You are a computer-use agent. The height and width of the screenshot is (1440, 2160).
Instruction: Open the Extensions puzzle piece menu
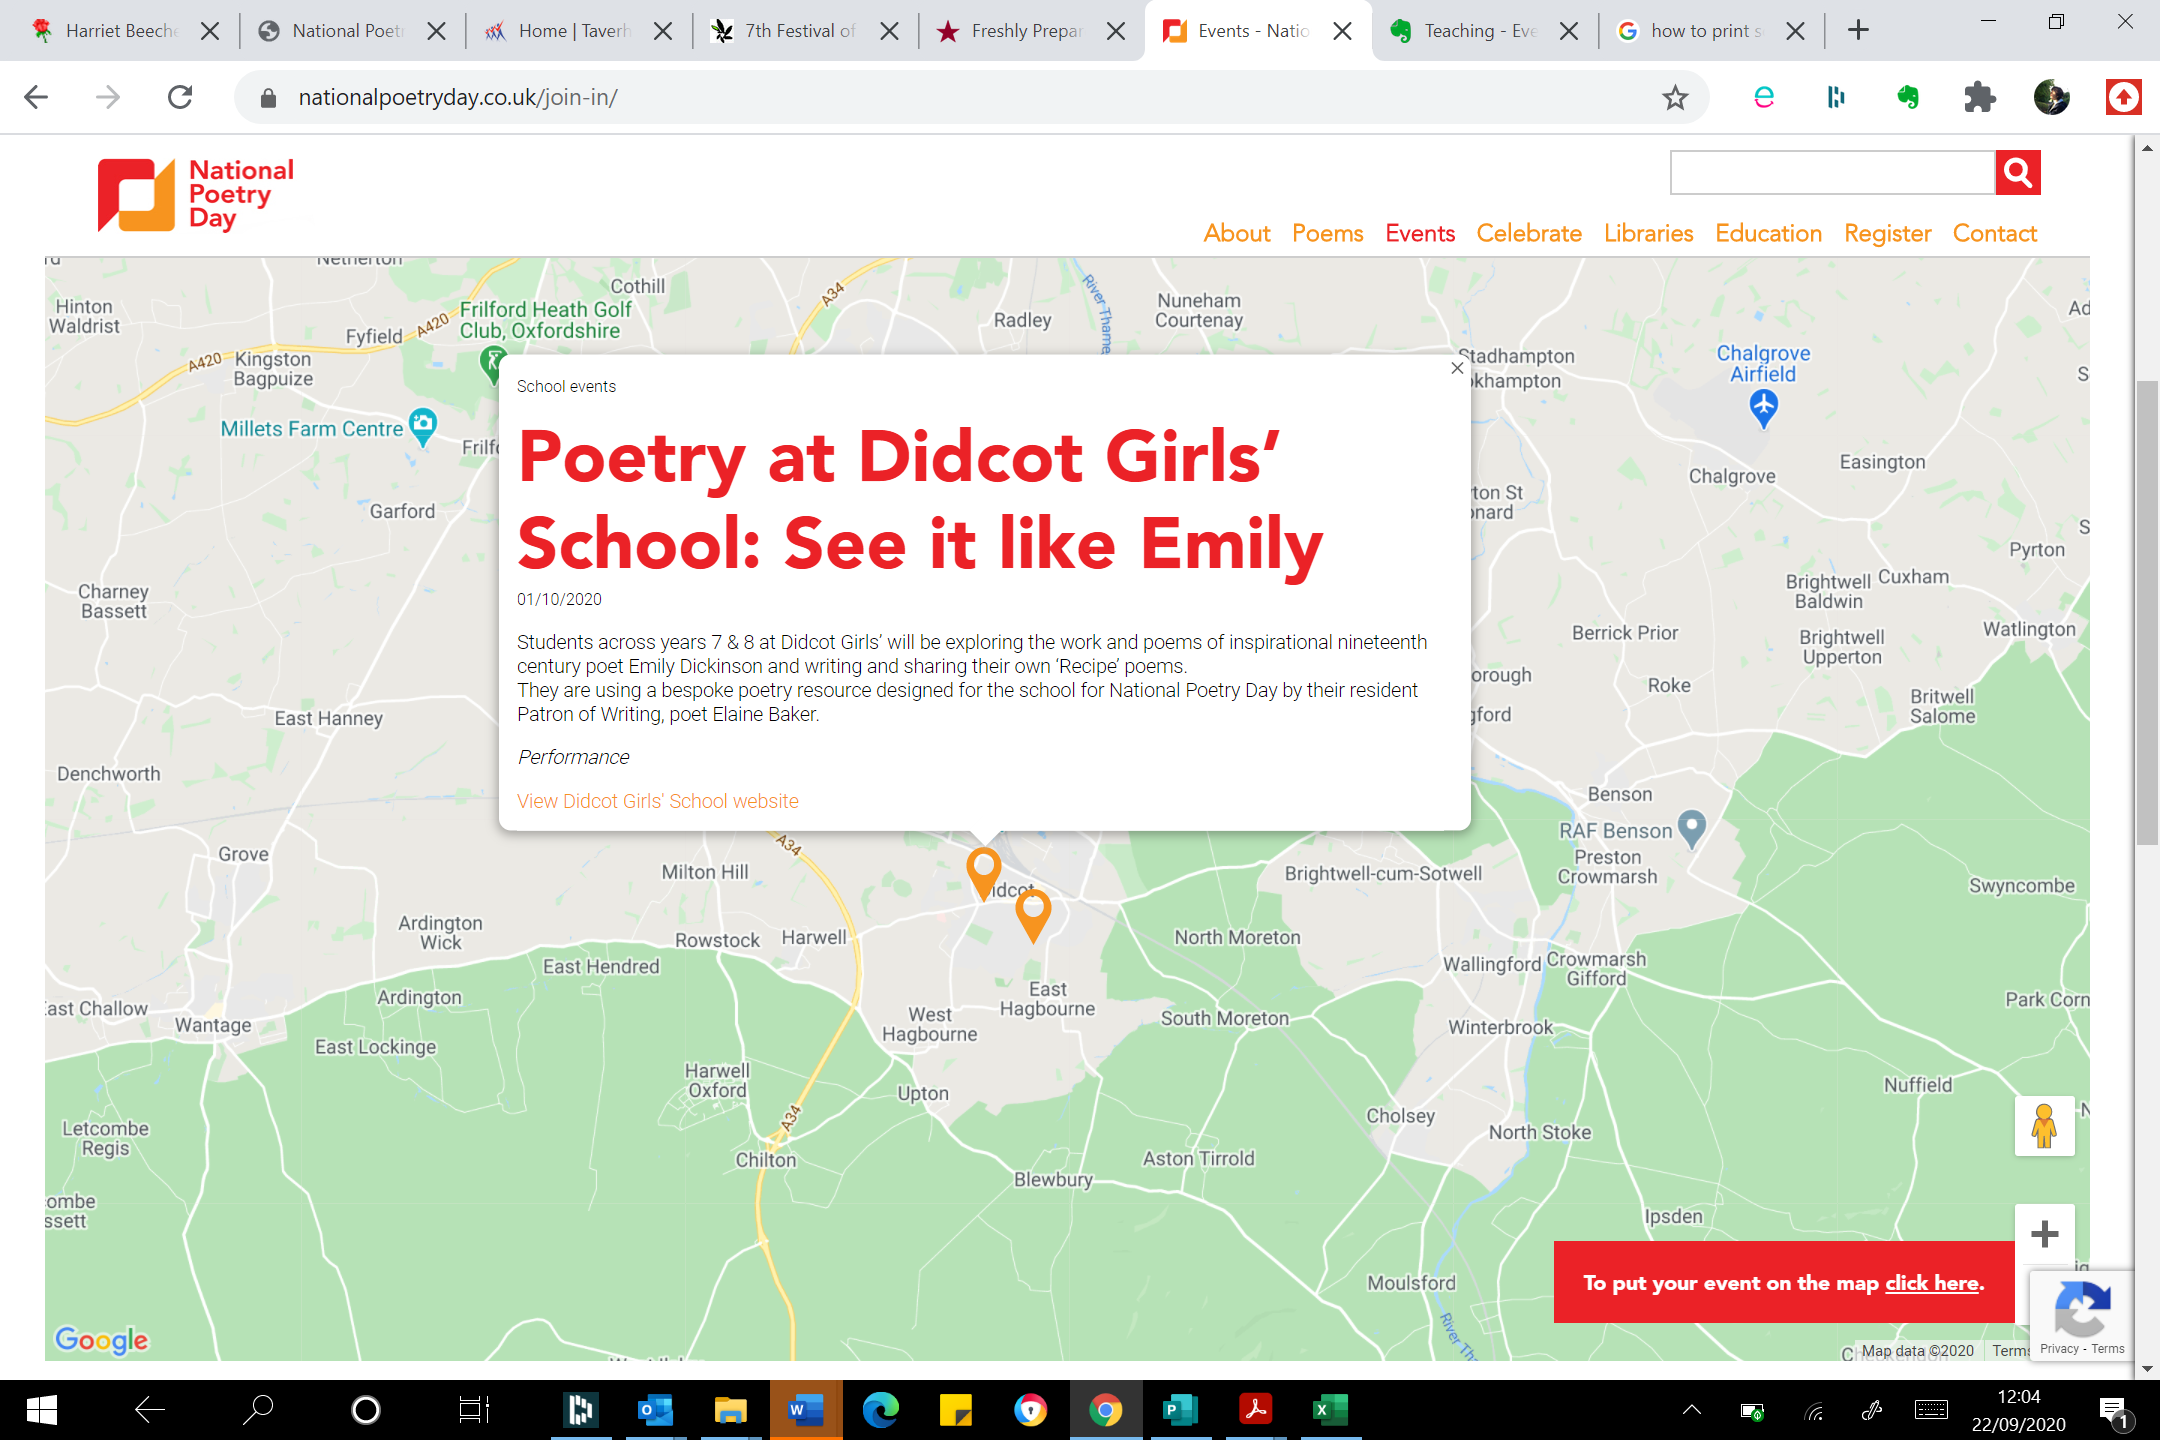[x=1979, y=97]
